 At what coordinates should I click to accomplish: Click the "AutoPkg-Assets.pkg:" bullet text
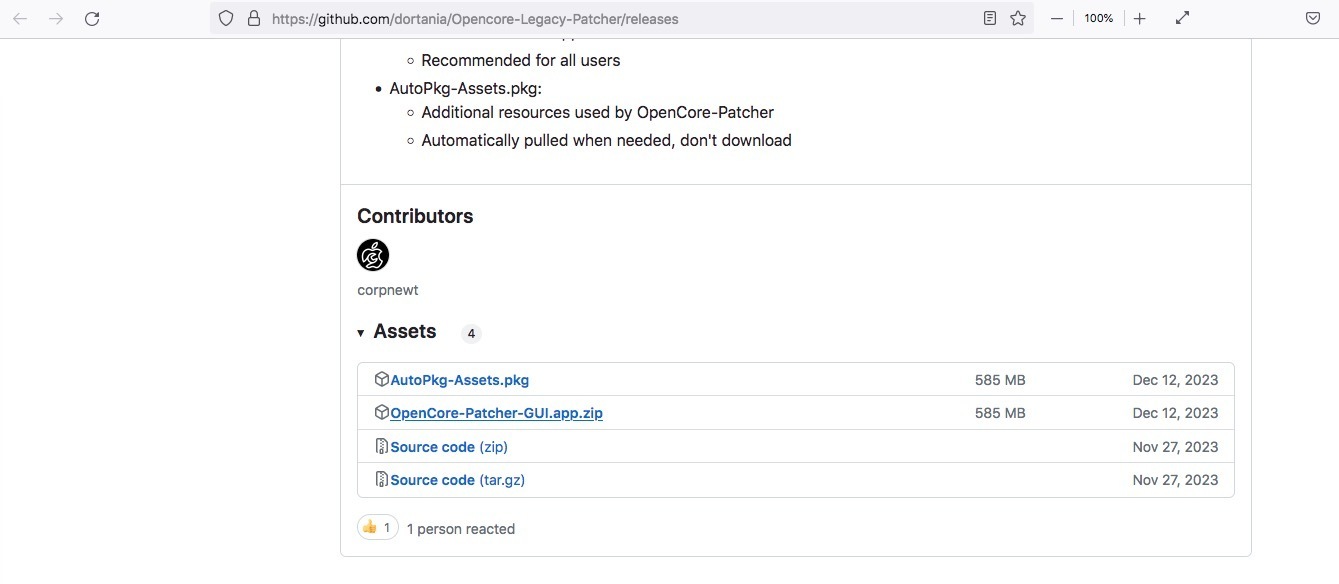click(466, 88)
